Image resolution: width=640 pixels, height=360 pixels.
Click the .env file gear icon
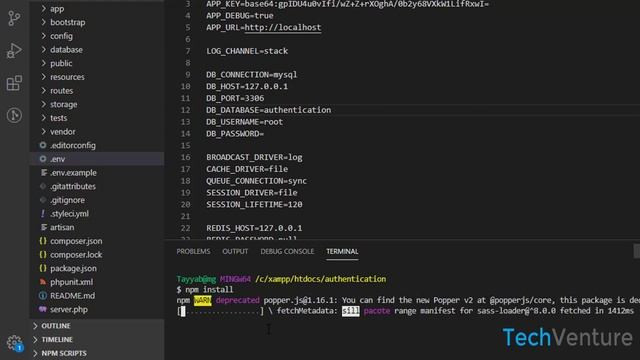coord(43,159)
